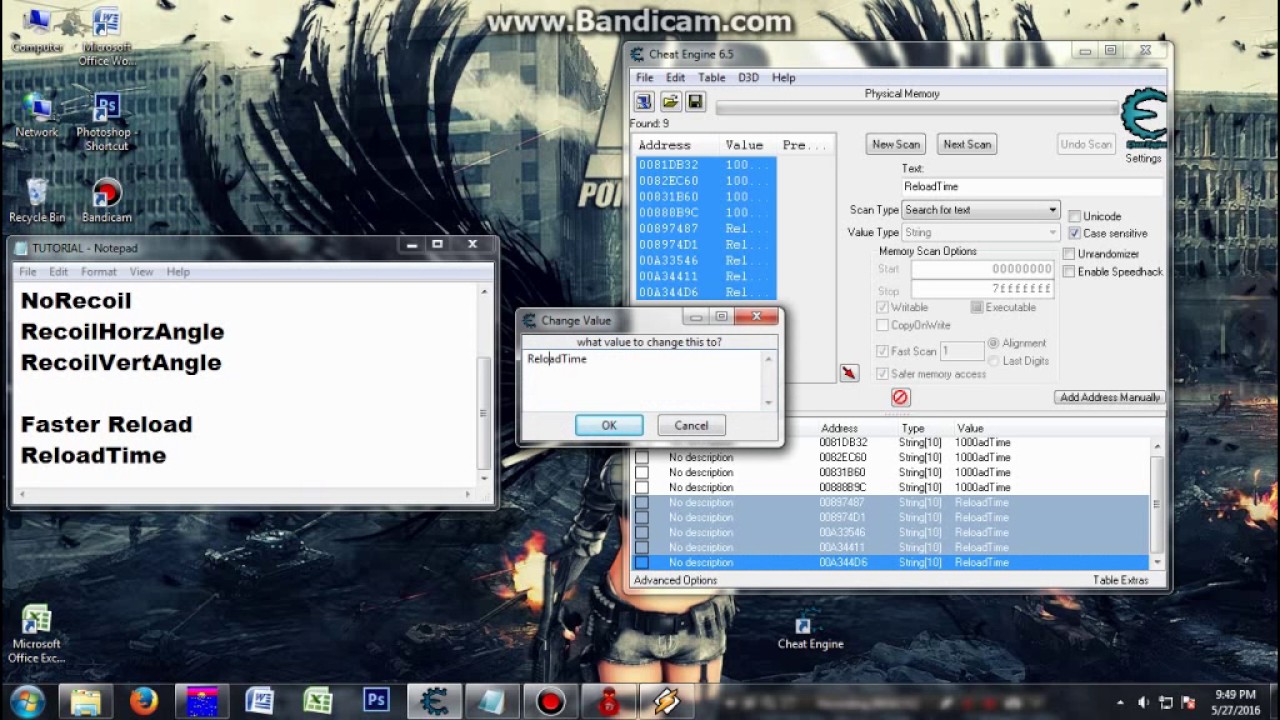Open the Value Type dropdown
Viewport: 1280px width, 720px height.
tap(980, 232)
